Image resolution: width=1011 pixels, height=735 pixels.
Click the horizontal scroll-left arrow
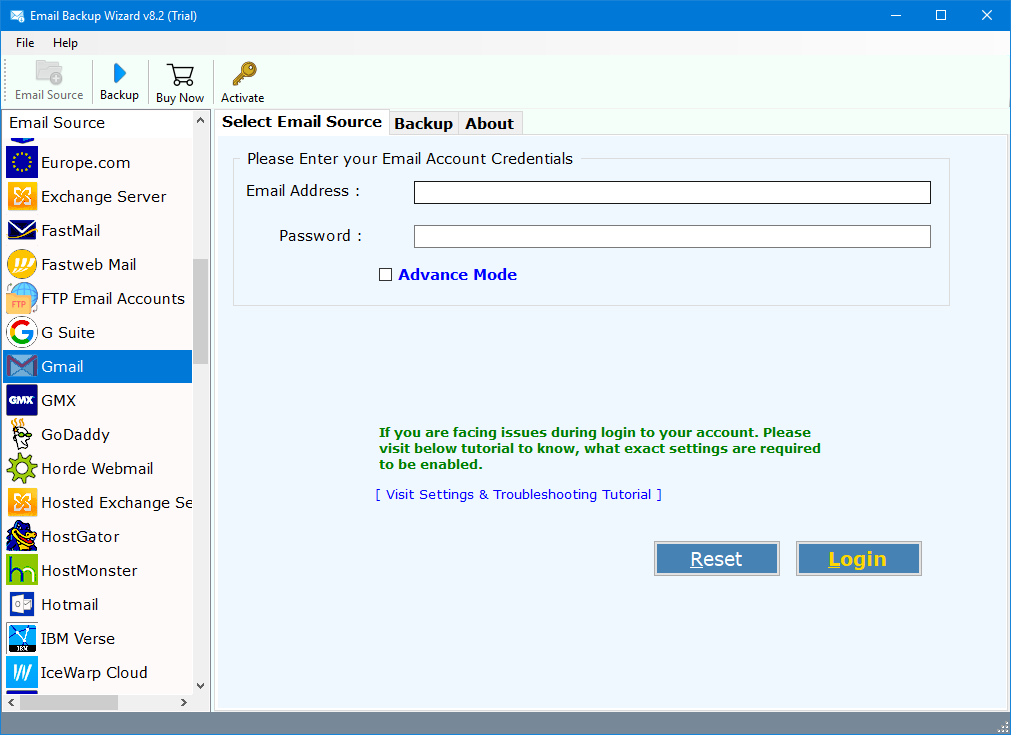[11, 702]
